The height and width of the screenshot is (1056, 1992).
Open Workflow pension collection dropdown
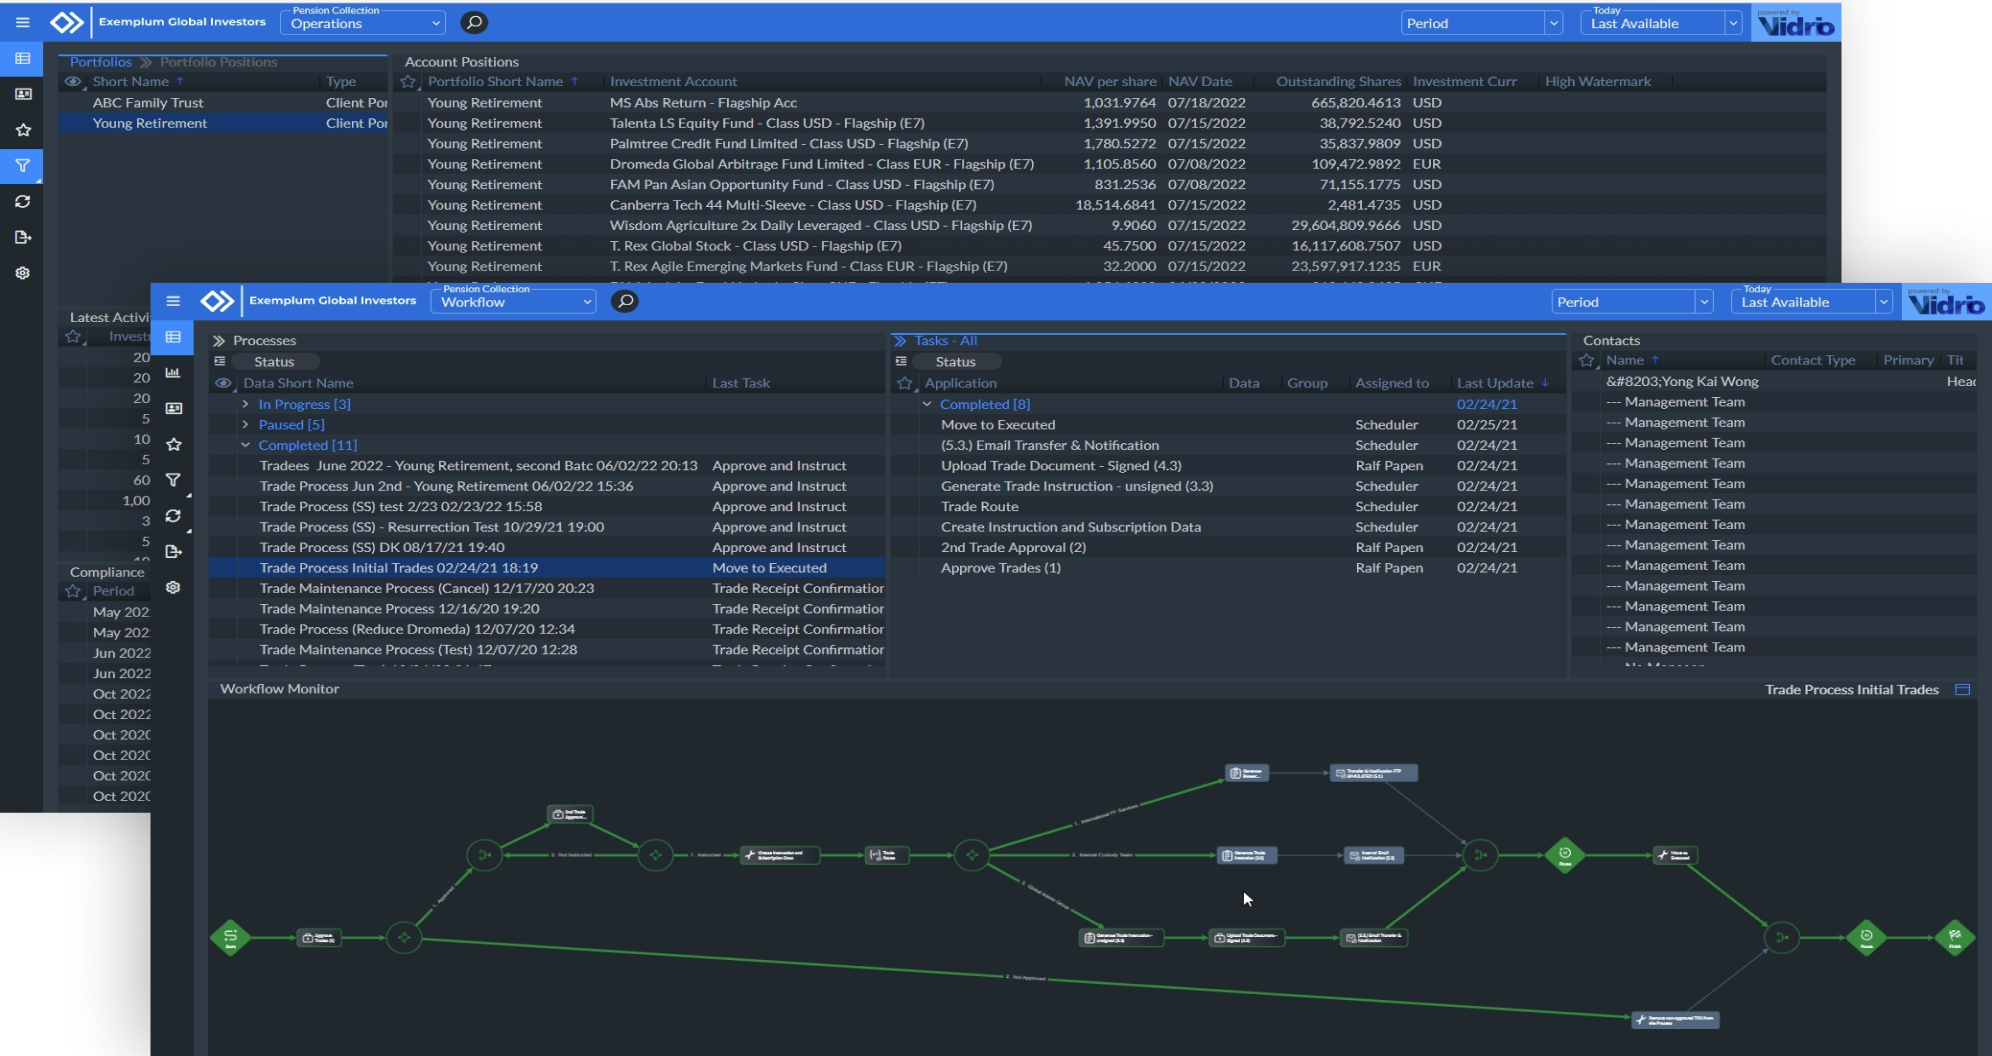tap(513, 302)
